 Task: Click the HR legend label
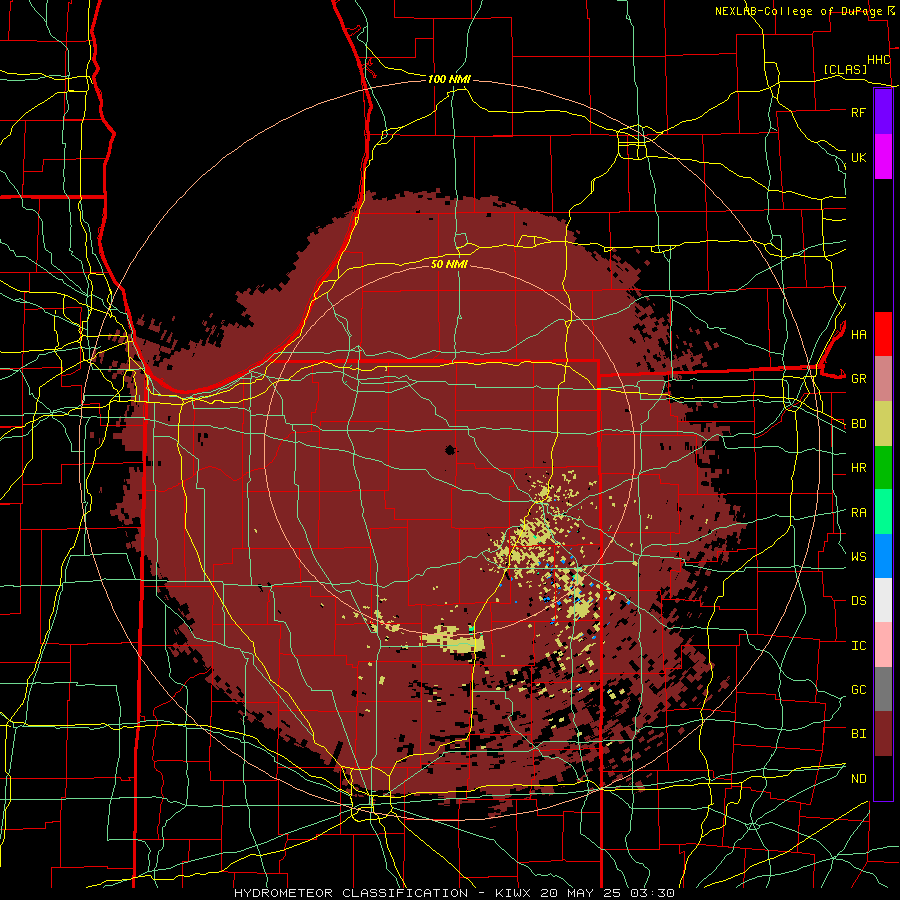858,468
